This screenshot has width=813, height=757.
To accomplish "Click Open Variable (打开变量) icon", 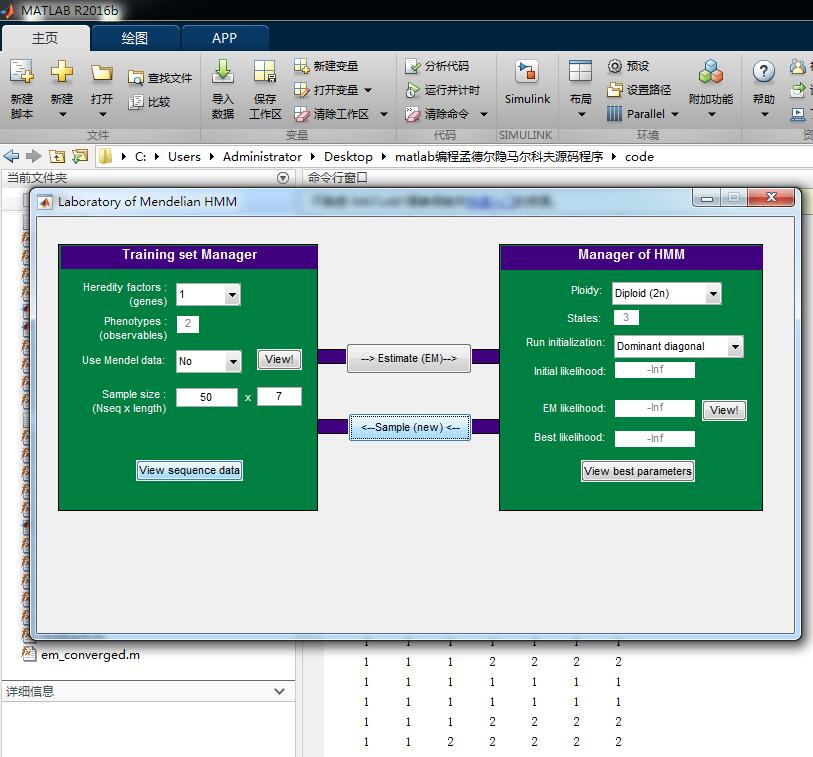I will [301, 90].
